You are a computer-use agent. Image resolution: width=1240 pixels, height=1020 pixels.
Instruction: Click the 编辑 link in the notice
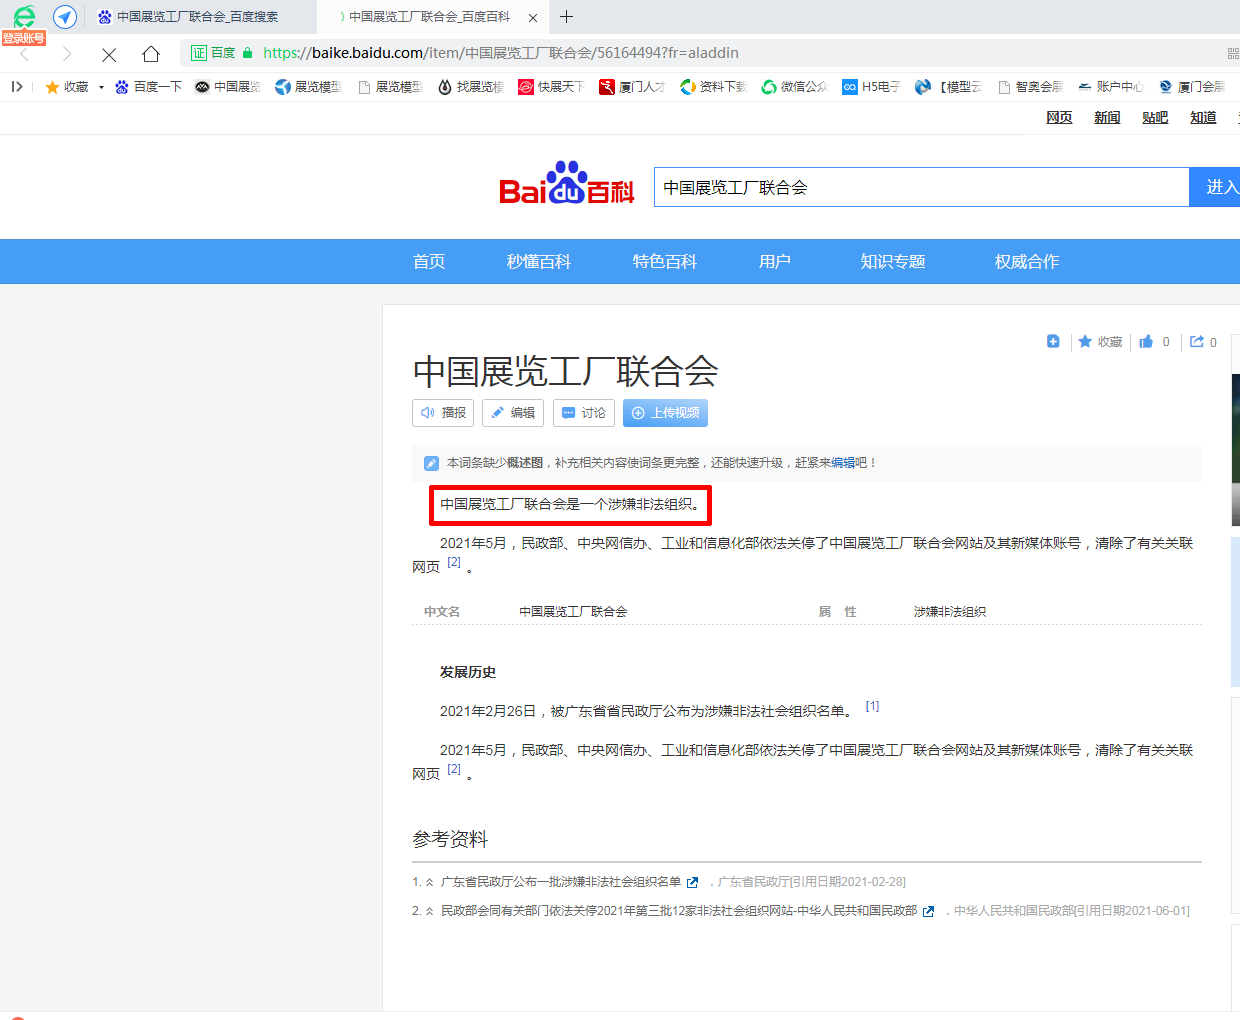coord(843,463)
